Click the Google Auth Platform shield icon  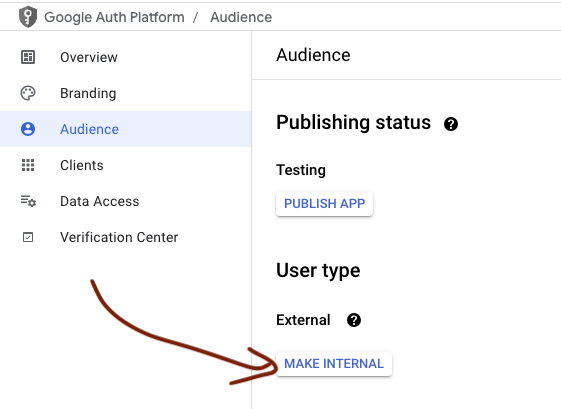28,17
